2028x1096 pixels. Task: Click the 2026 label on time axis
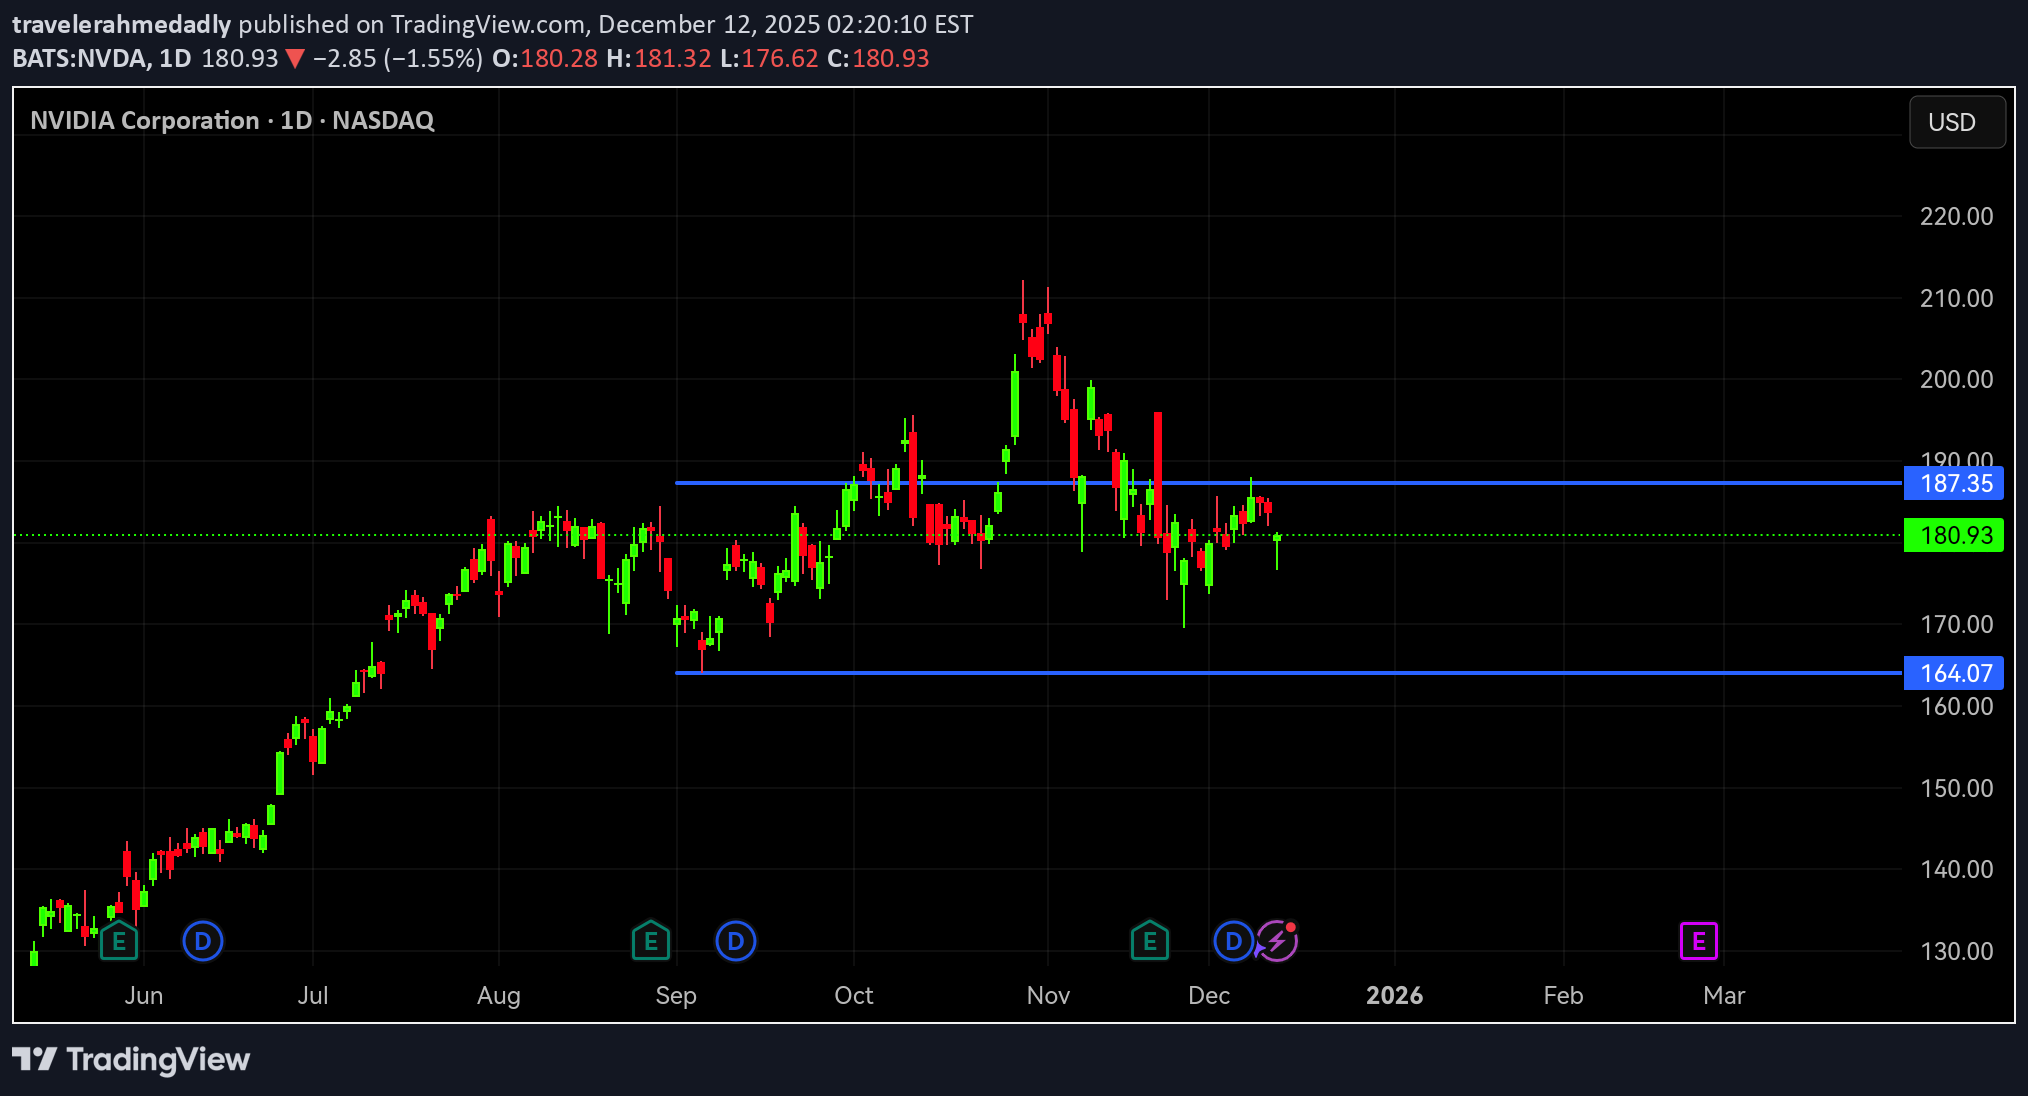coord(1394,995)
